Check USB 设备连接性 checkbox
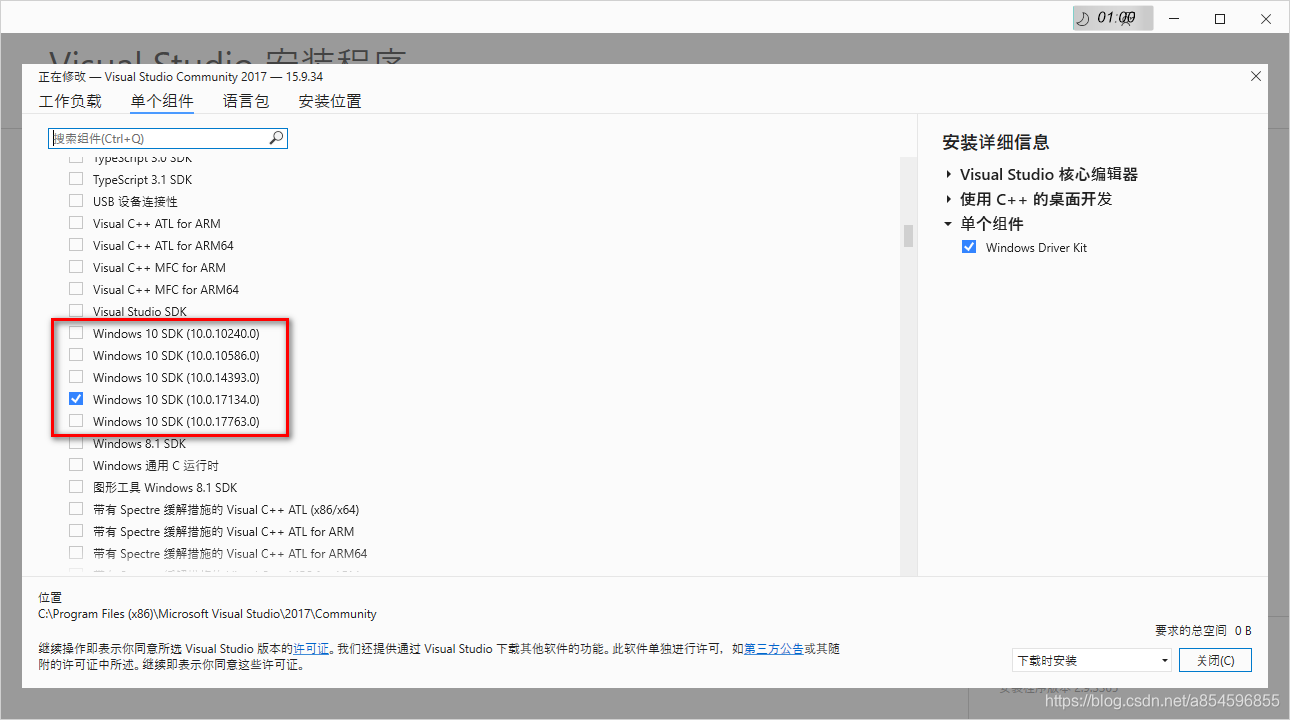1290x720 pixels. click(76, 201)
